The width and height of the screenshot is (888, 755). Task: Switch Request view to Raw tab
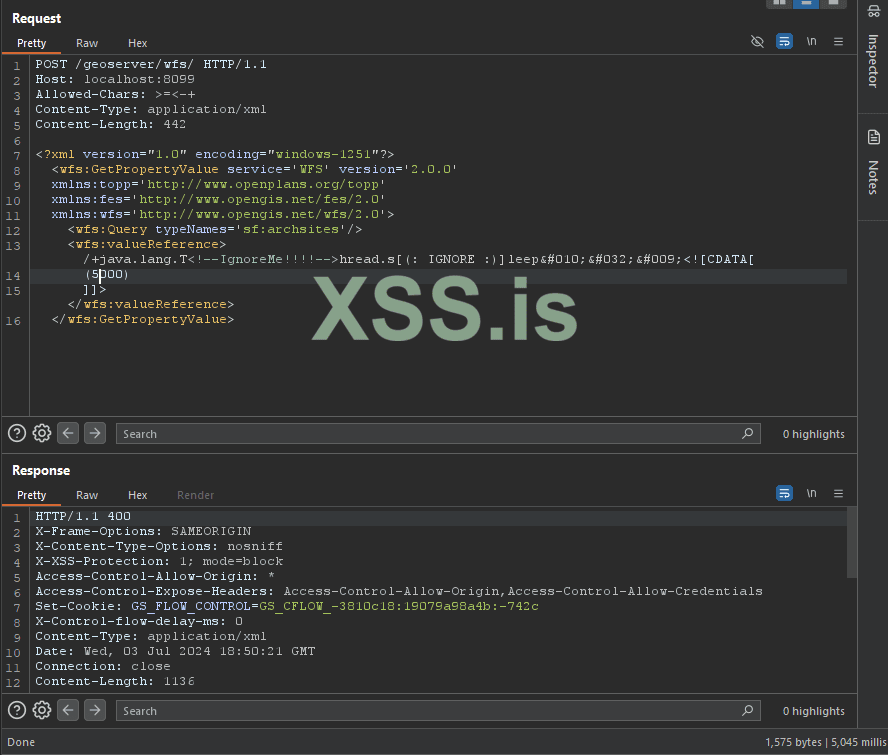(x=87, y=43)
